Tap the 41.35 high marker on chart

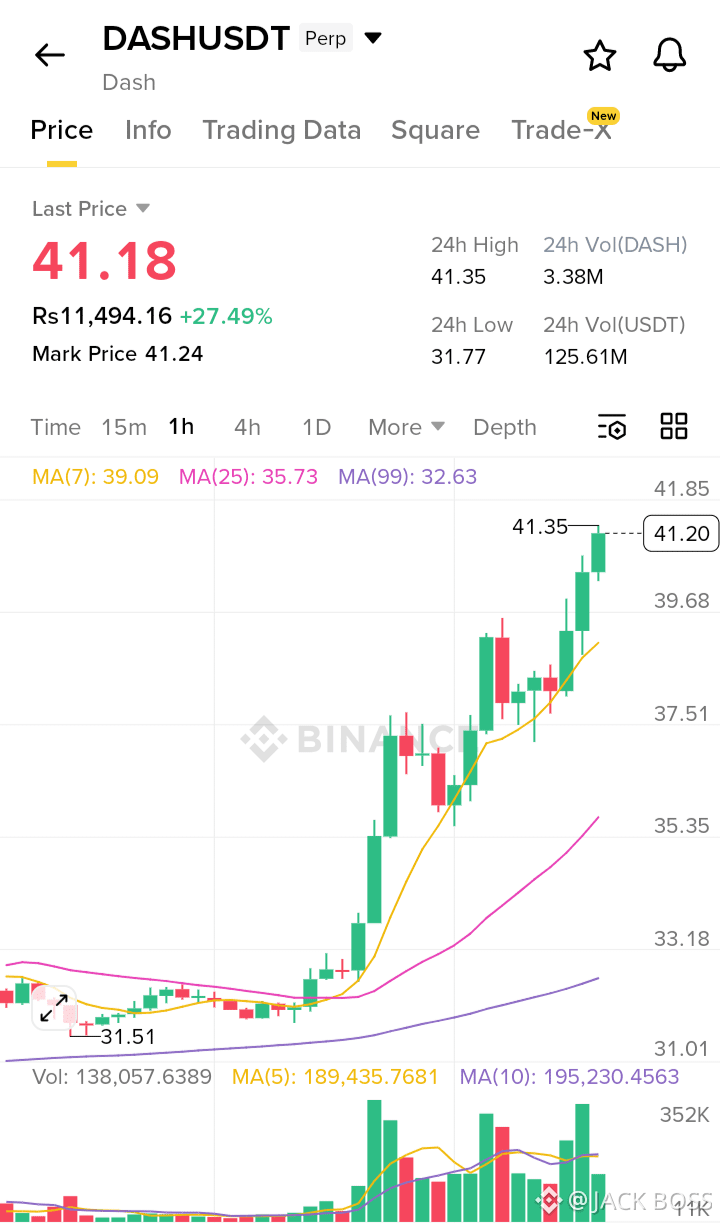click(x=540, y=526)
